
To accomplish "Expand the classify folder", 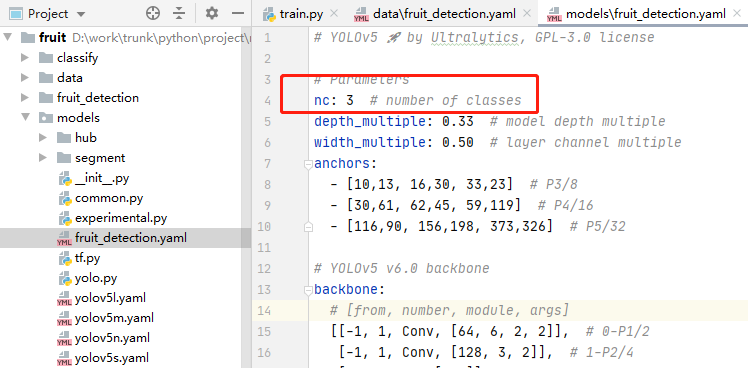I will pyautogui.click(x=25, y=58).
